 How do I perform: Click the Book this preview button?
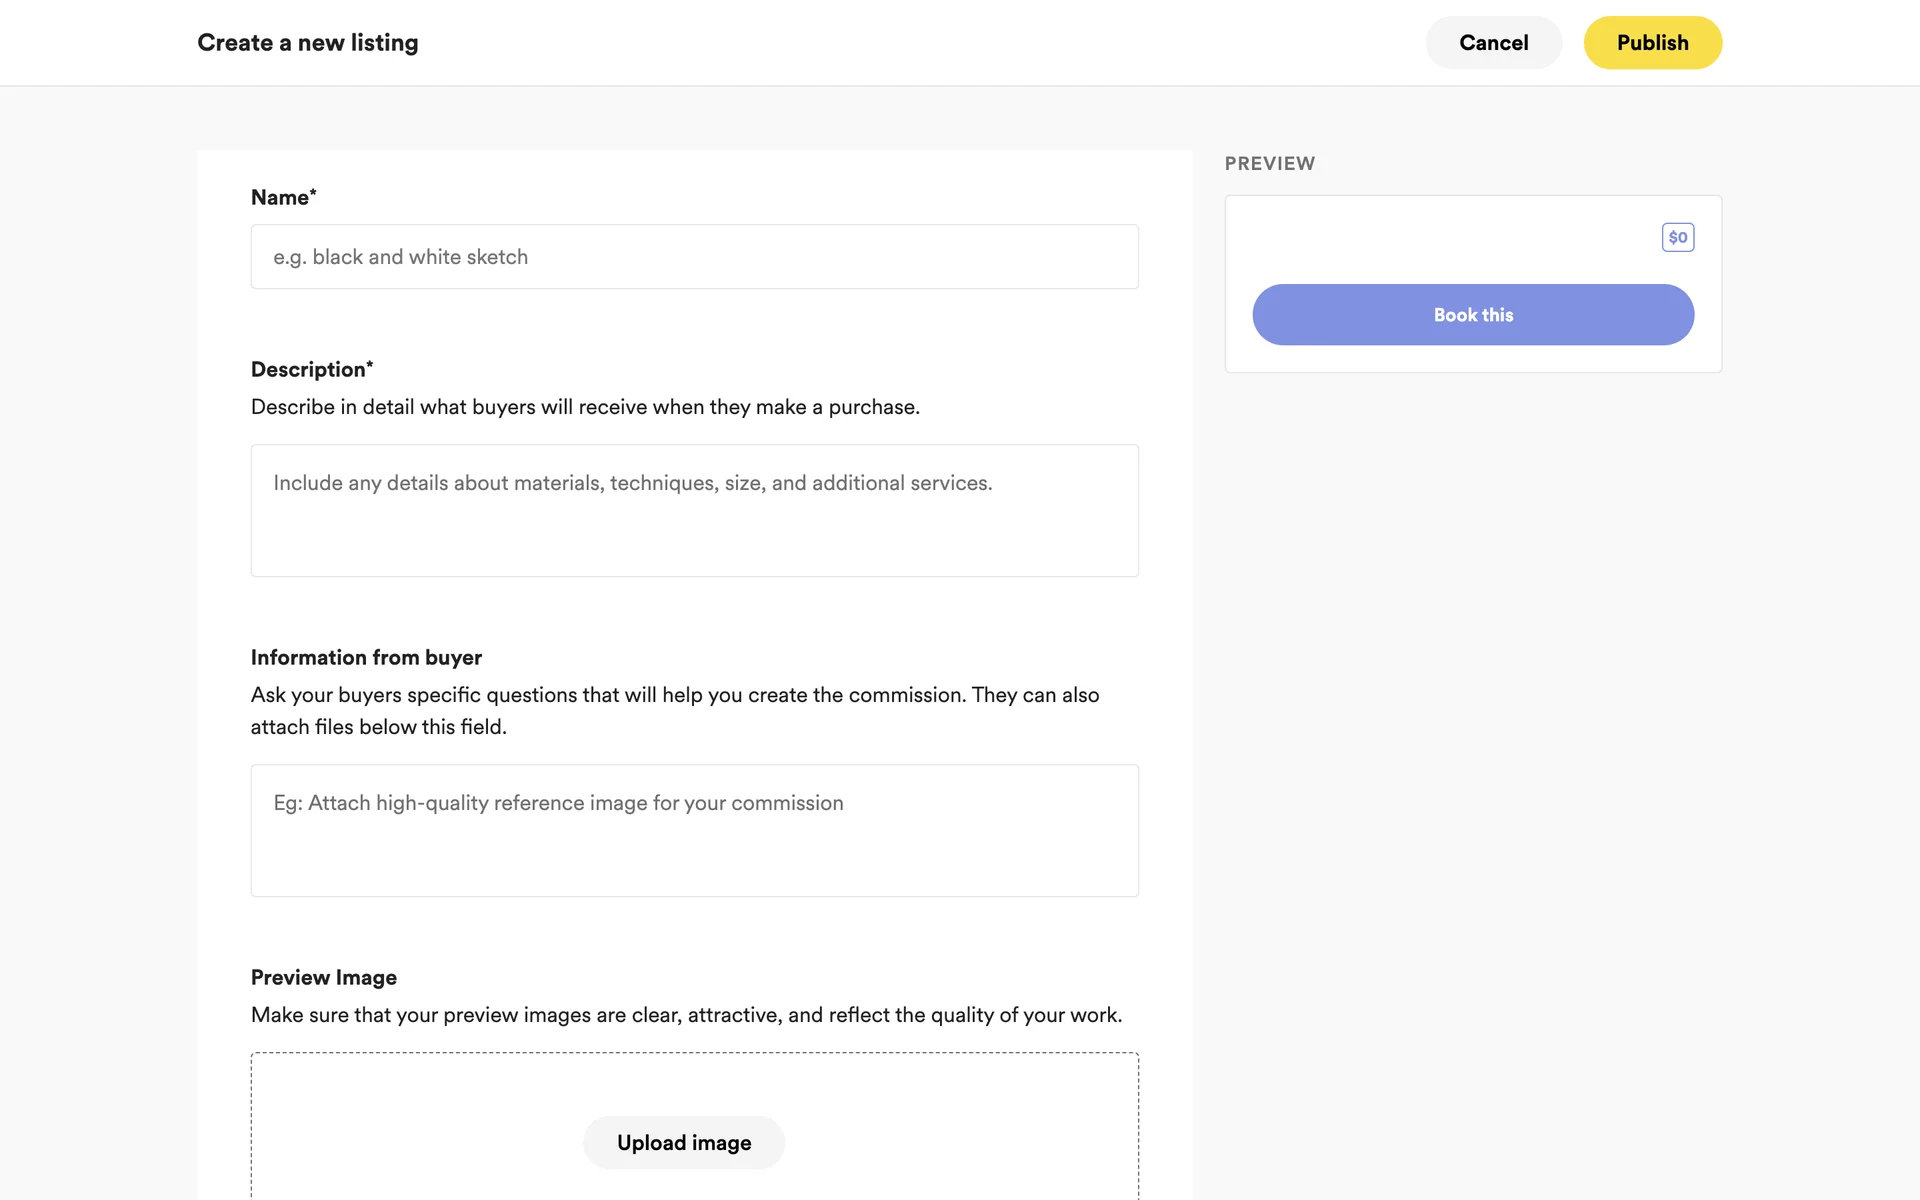1472,315
